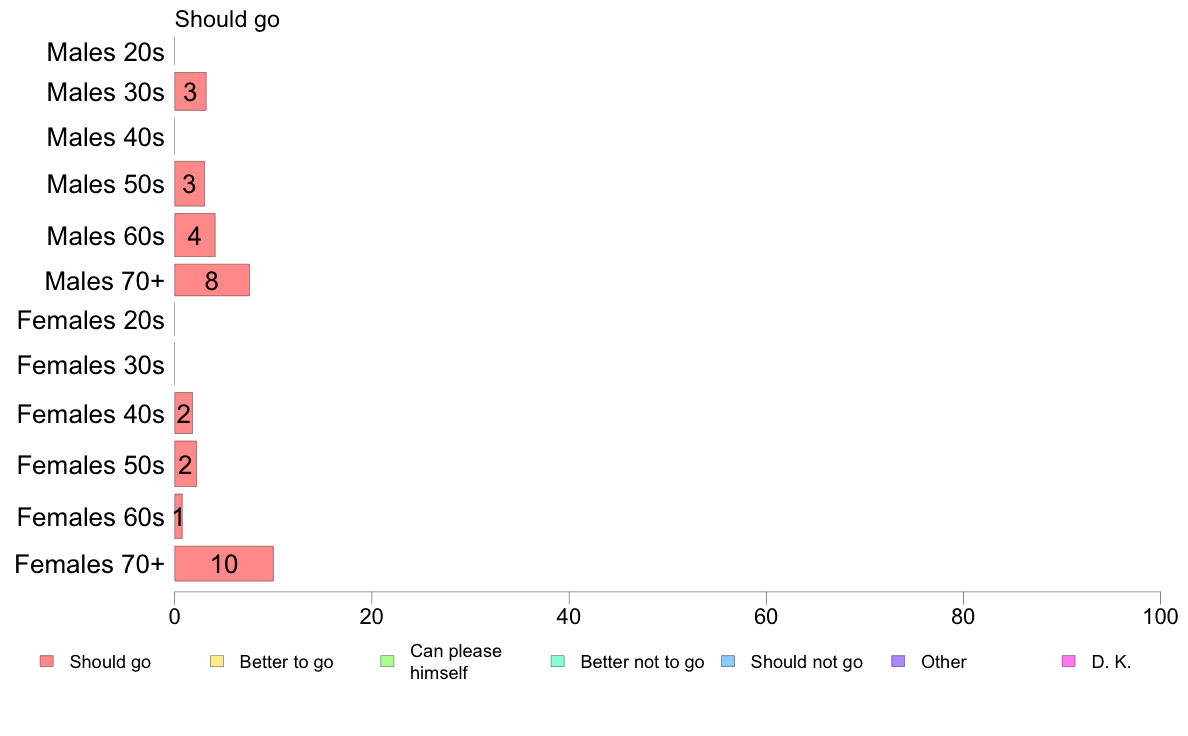Click the purple Other legend swatch
The width and height of the screenshot is (1188, 736).
(898, 661)
